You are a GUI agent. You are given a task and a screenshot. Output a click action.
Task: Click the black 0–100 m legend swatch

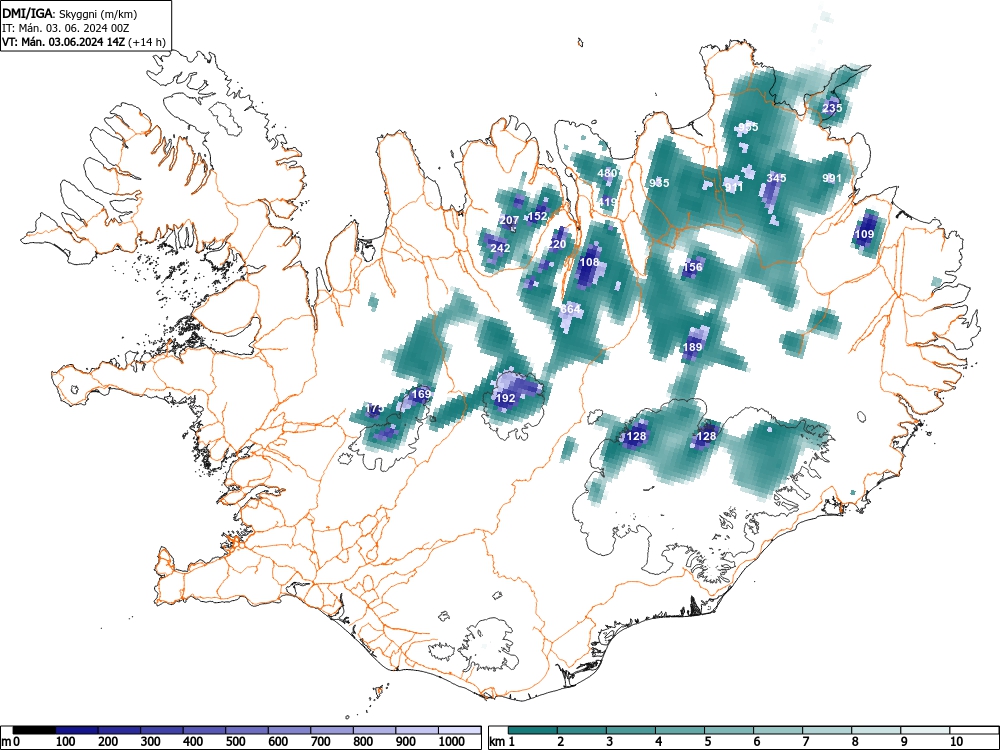point(34,730)
